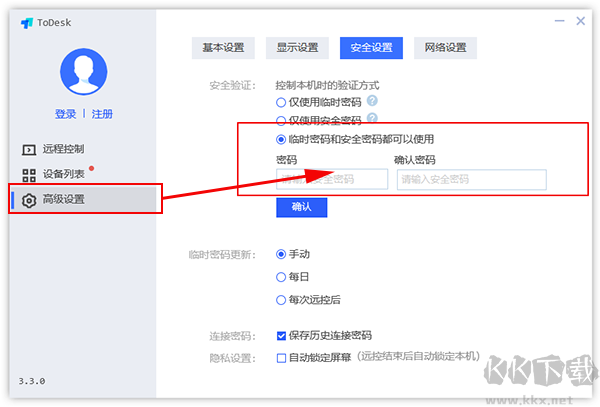This screenshot has height=407, width=600.
Task: Click the 注册 register link
Action: coord(102,114)
